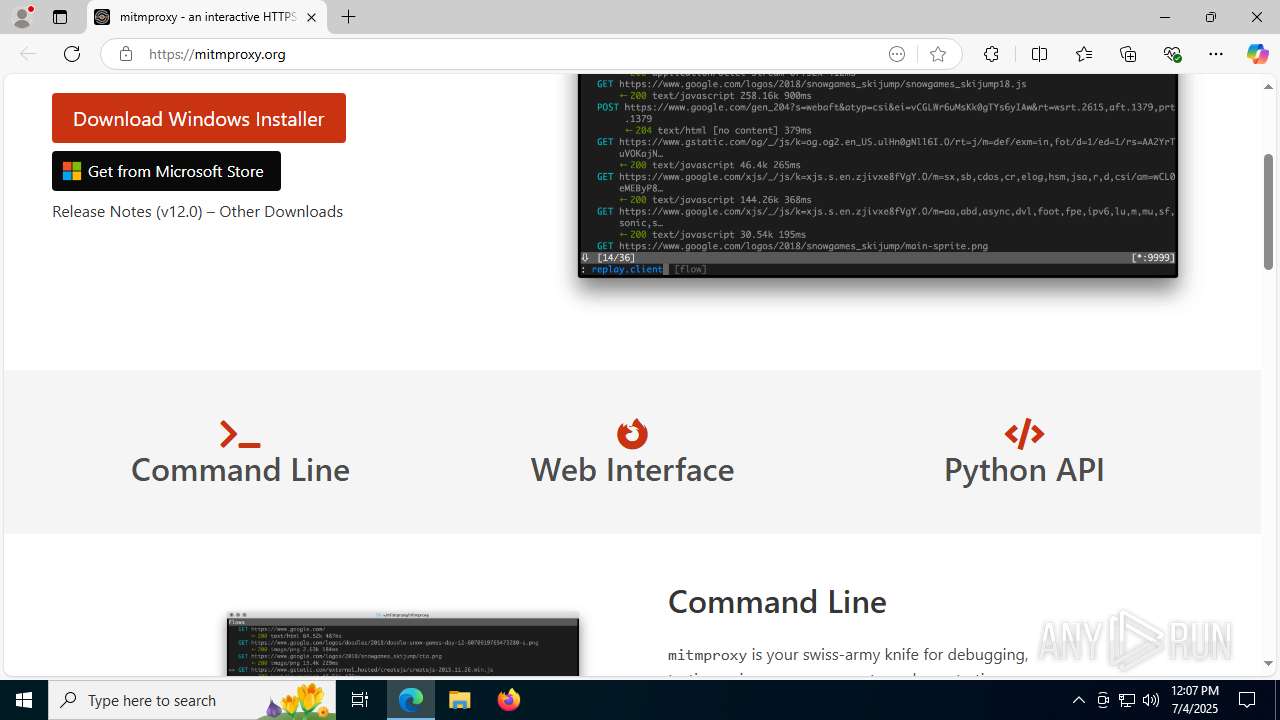
Task: Open tab actions menu icon
Action: tap(60, 17)
